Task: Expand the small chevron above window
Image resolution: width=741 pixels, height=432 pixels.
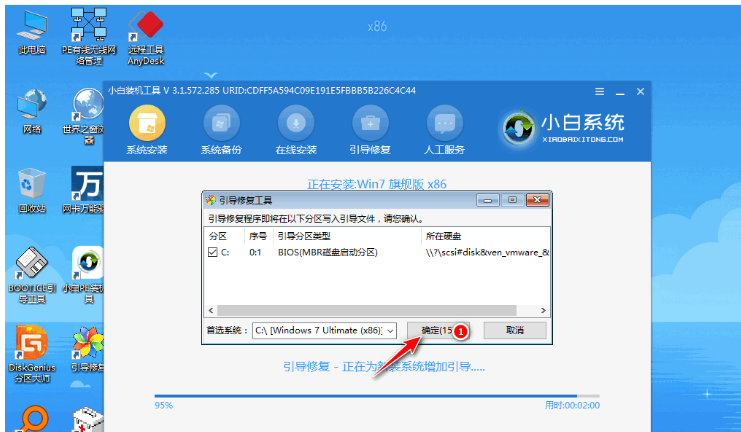Action: (x=210, y=75)
